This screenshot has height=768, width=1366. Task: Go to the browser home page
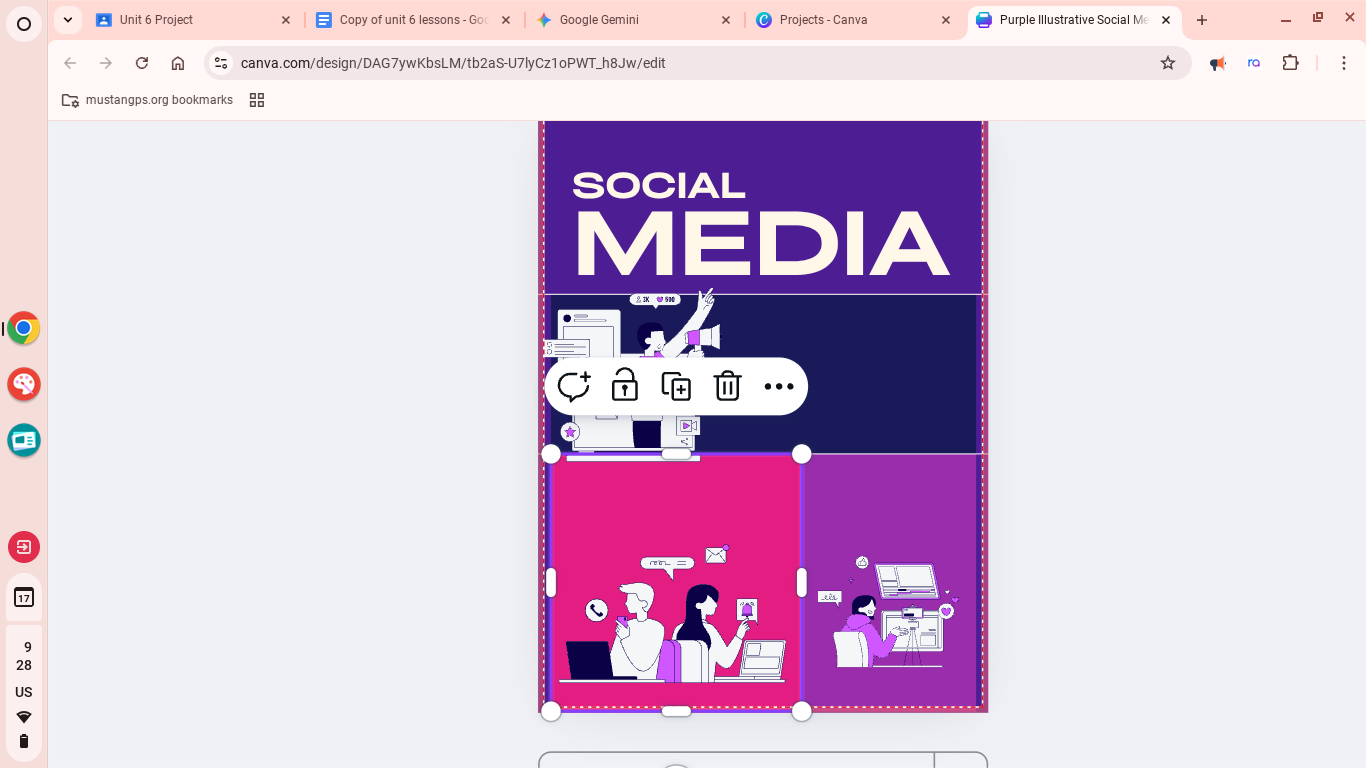[178, 63]
